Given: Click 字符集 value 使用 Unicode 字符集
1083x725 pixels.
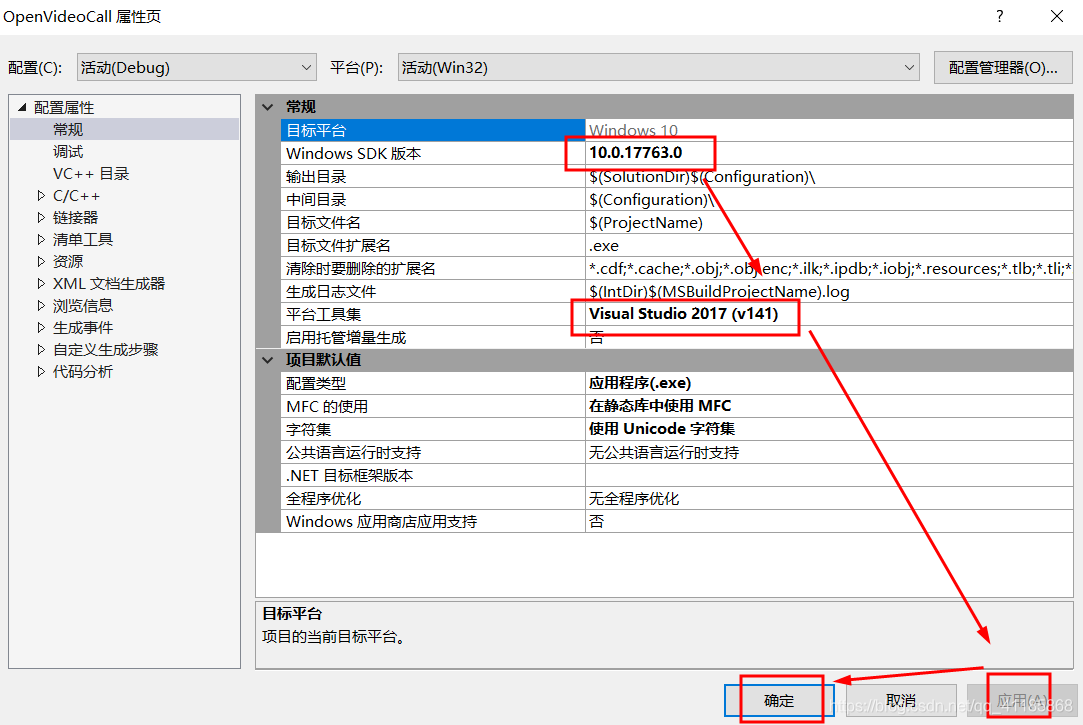Looking at the screenshot, I should [x=829, y=429].
